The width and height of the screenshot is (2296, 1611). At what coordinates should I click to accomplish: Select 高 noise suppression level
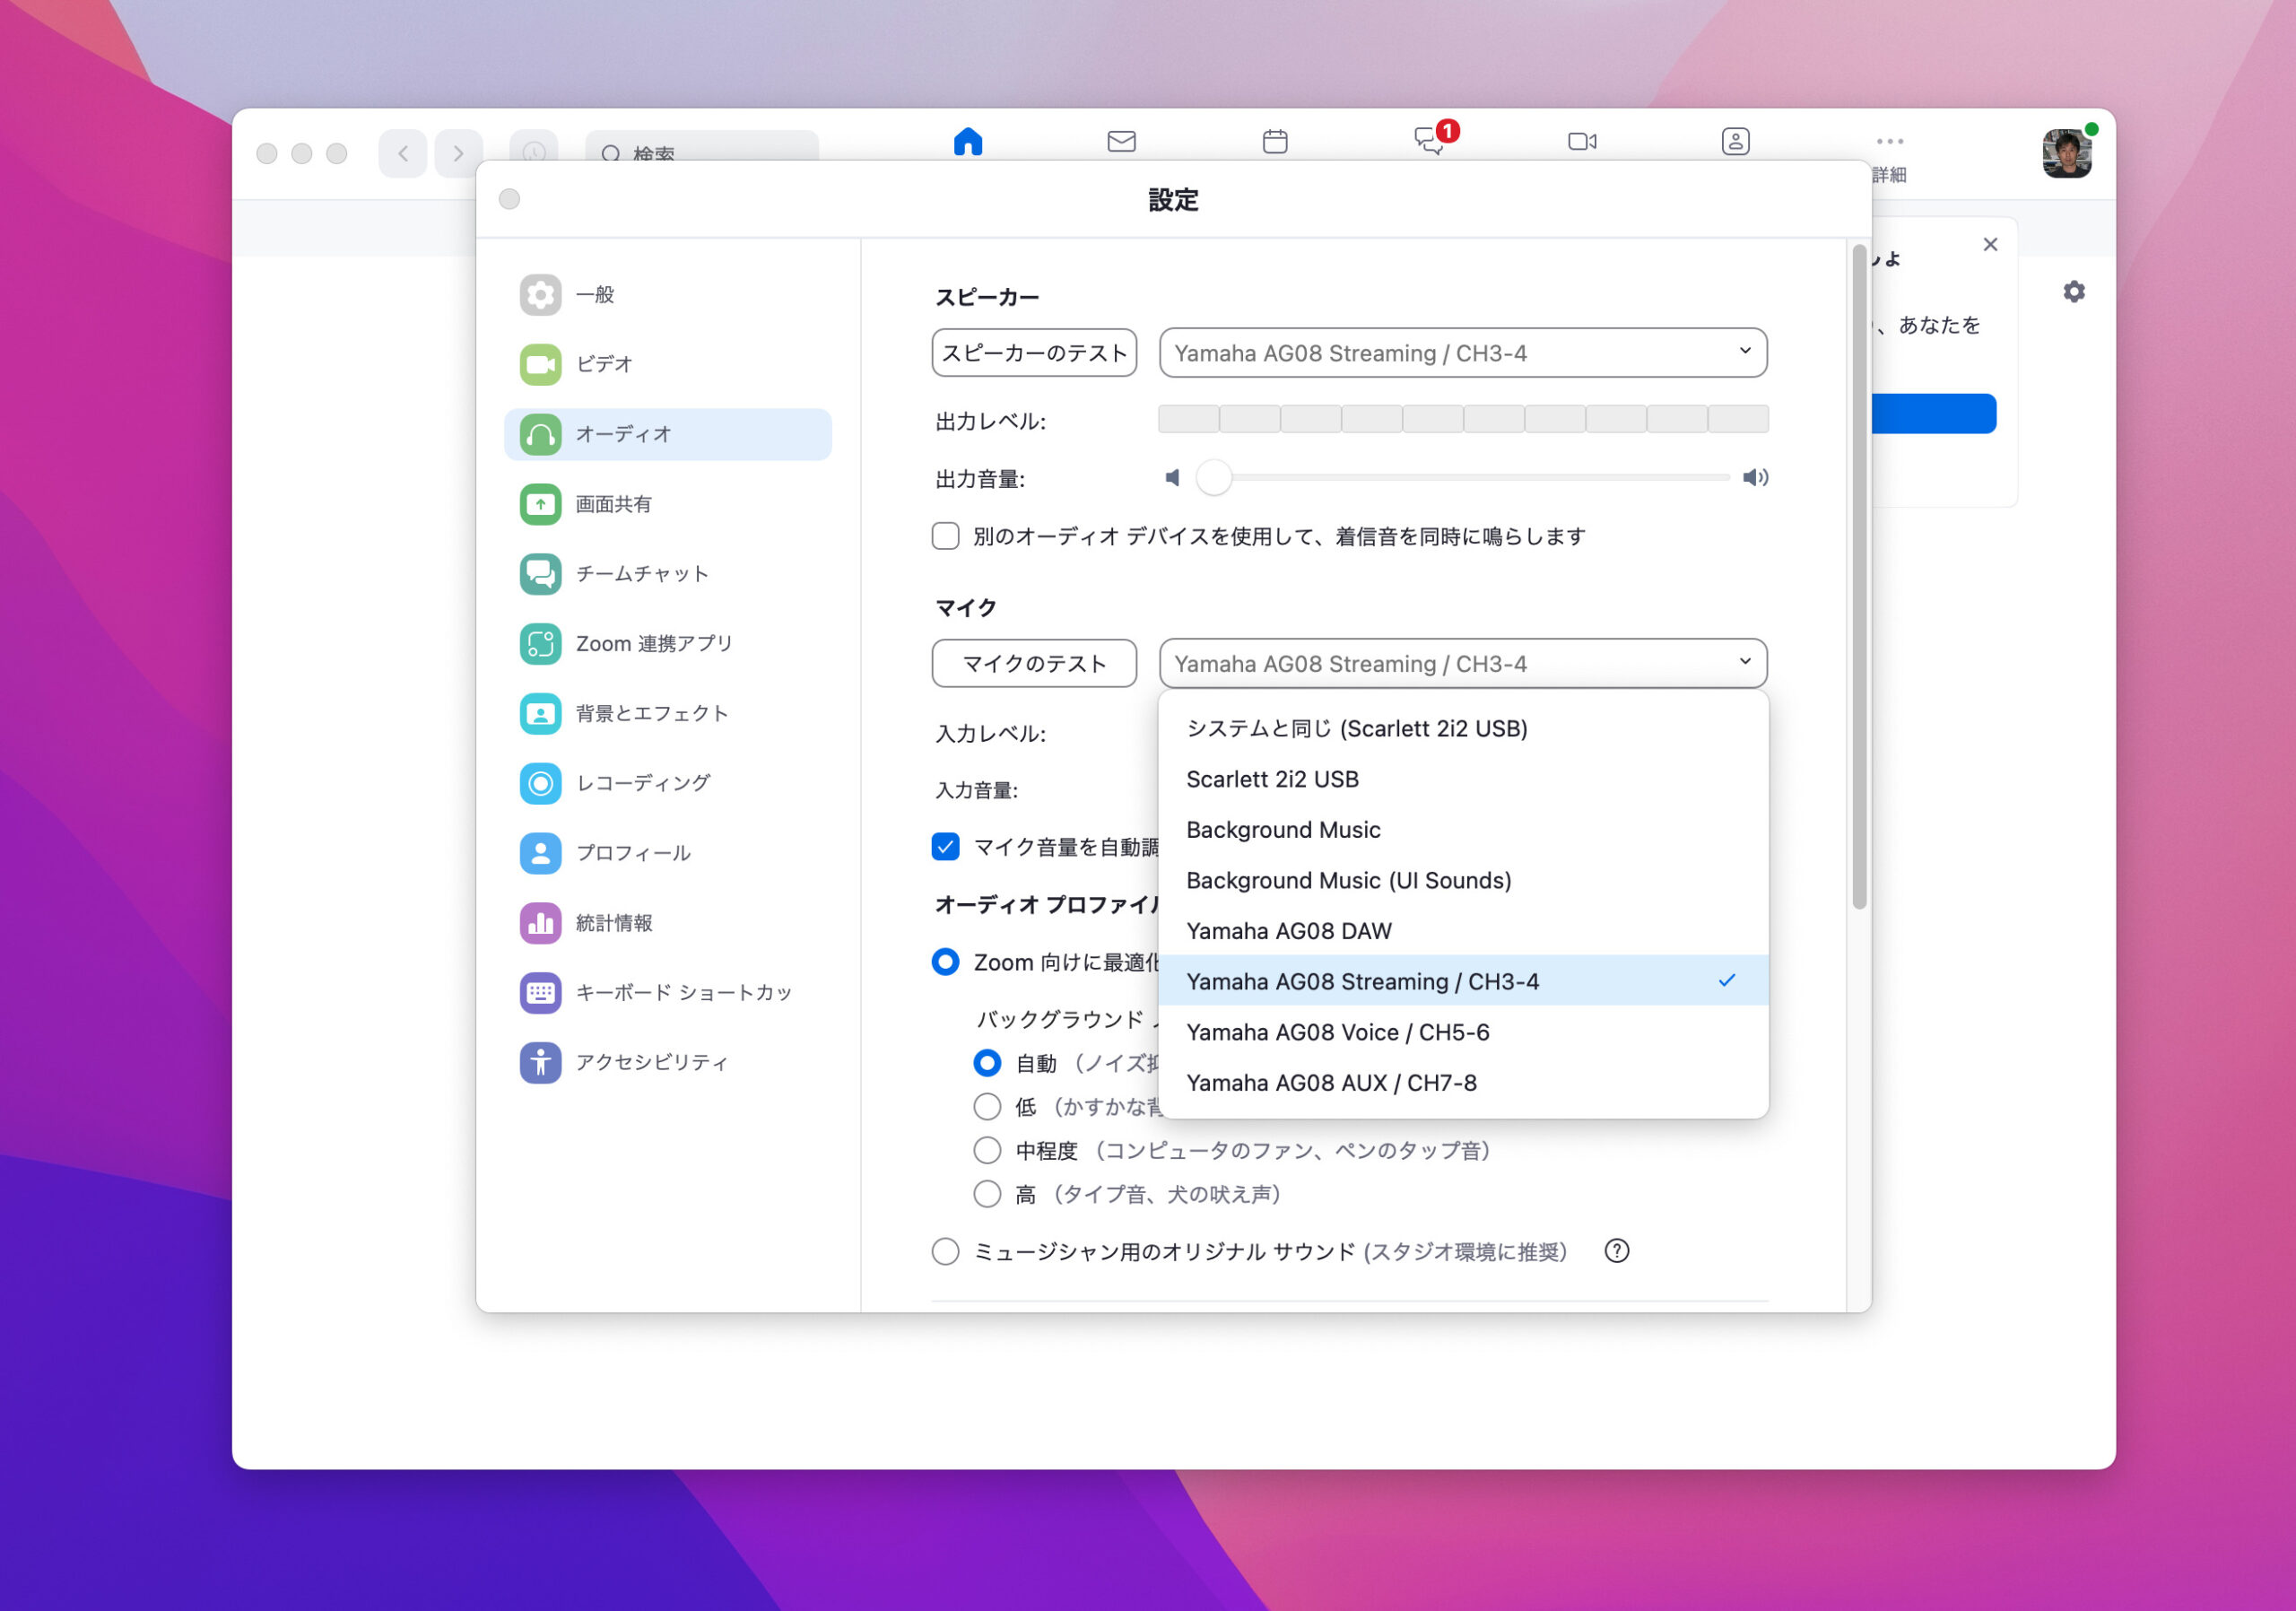(x=987, y=1194)
